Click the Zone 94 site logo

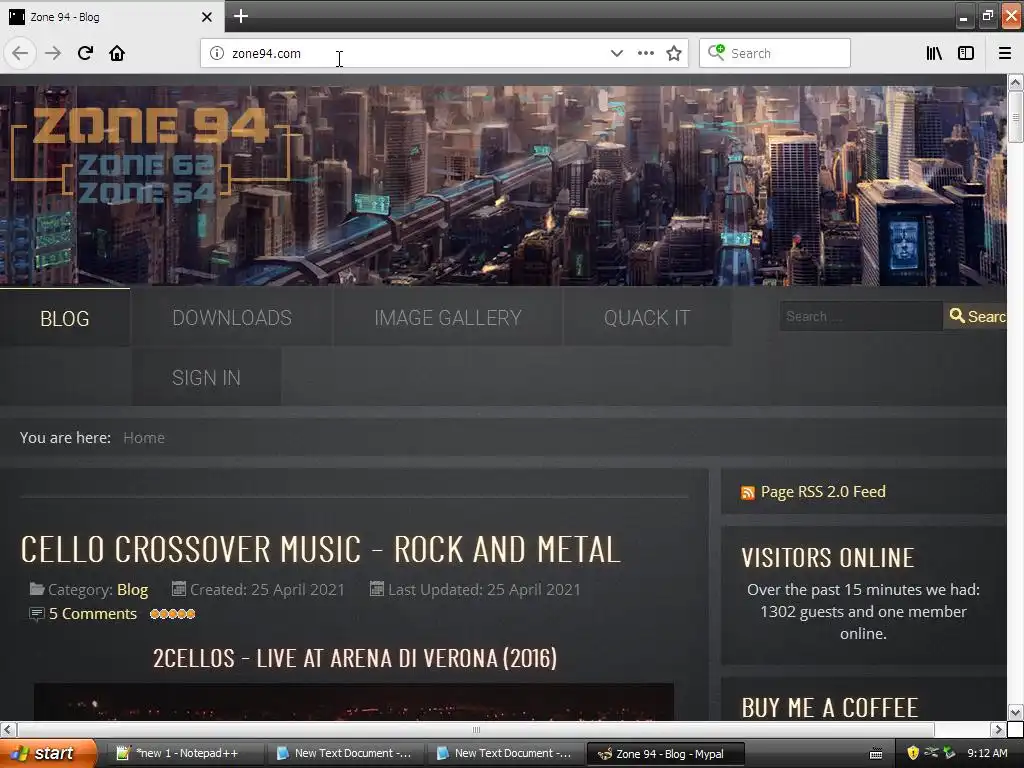click(150, 154)
